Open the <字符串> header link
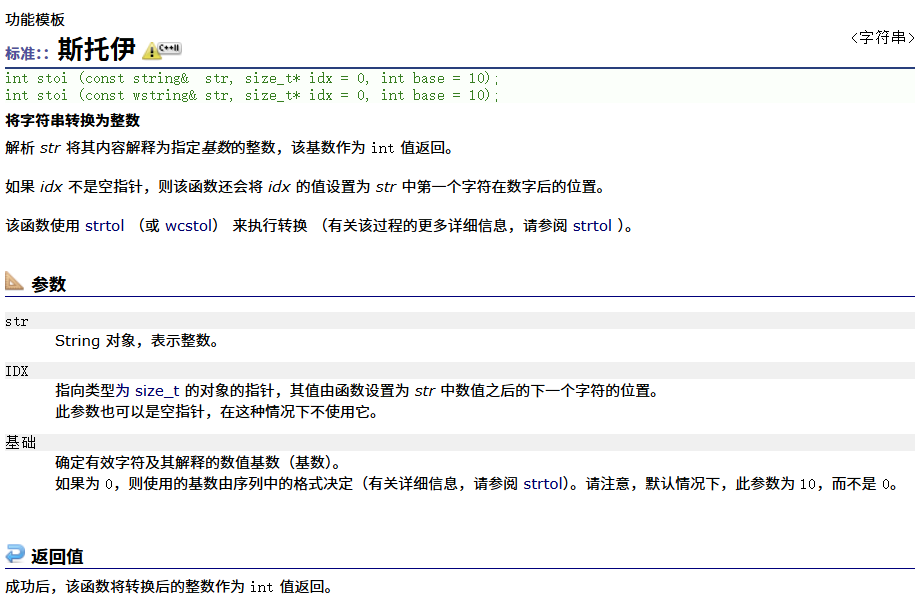Viewport: 918px width, 604px height. click(882, 38)
